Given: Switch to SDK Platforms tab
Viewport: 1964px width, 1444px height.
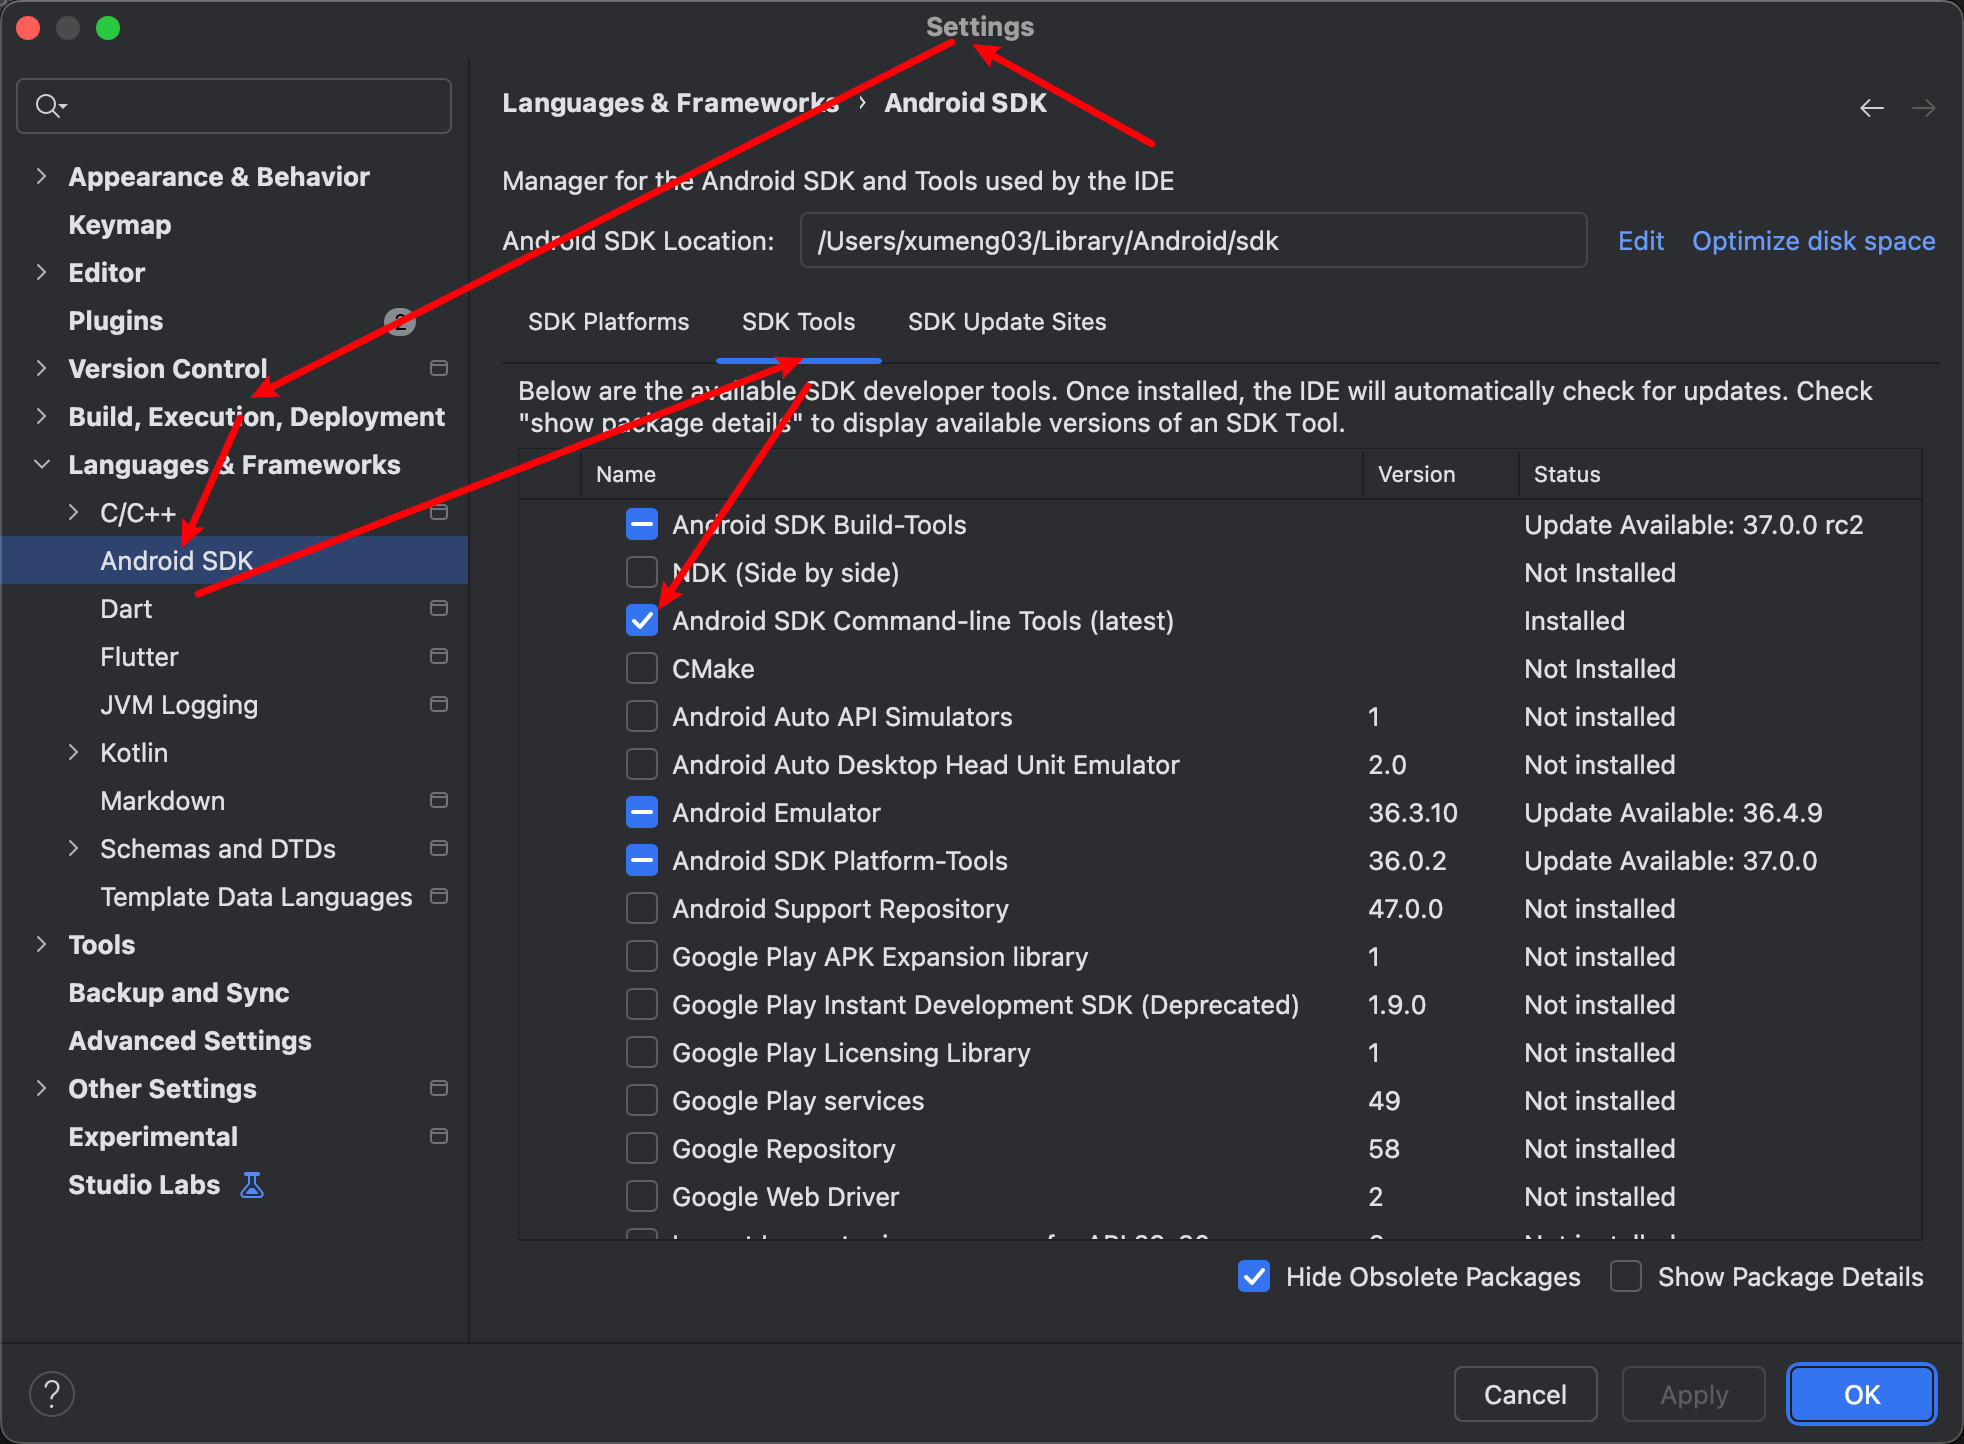Looking at the screenshot, I should pos(608,322).
